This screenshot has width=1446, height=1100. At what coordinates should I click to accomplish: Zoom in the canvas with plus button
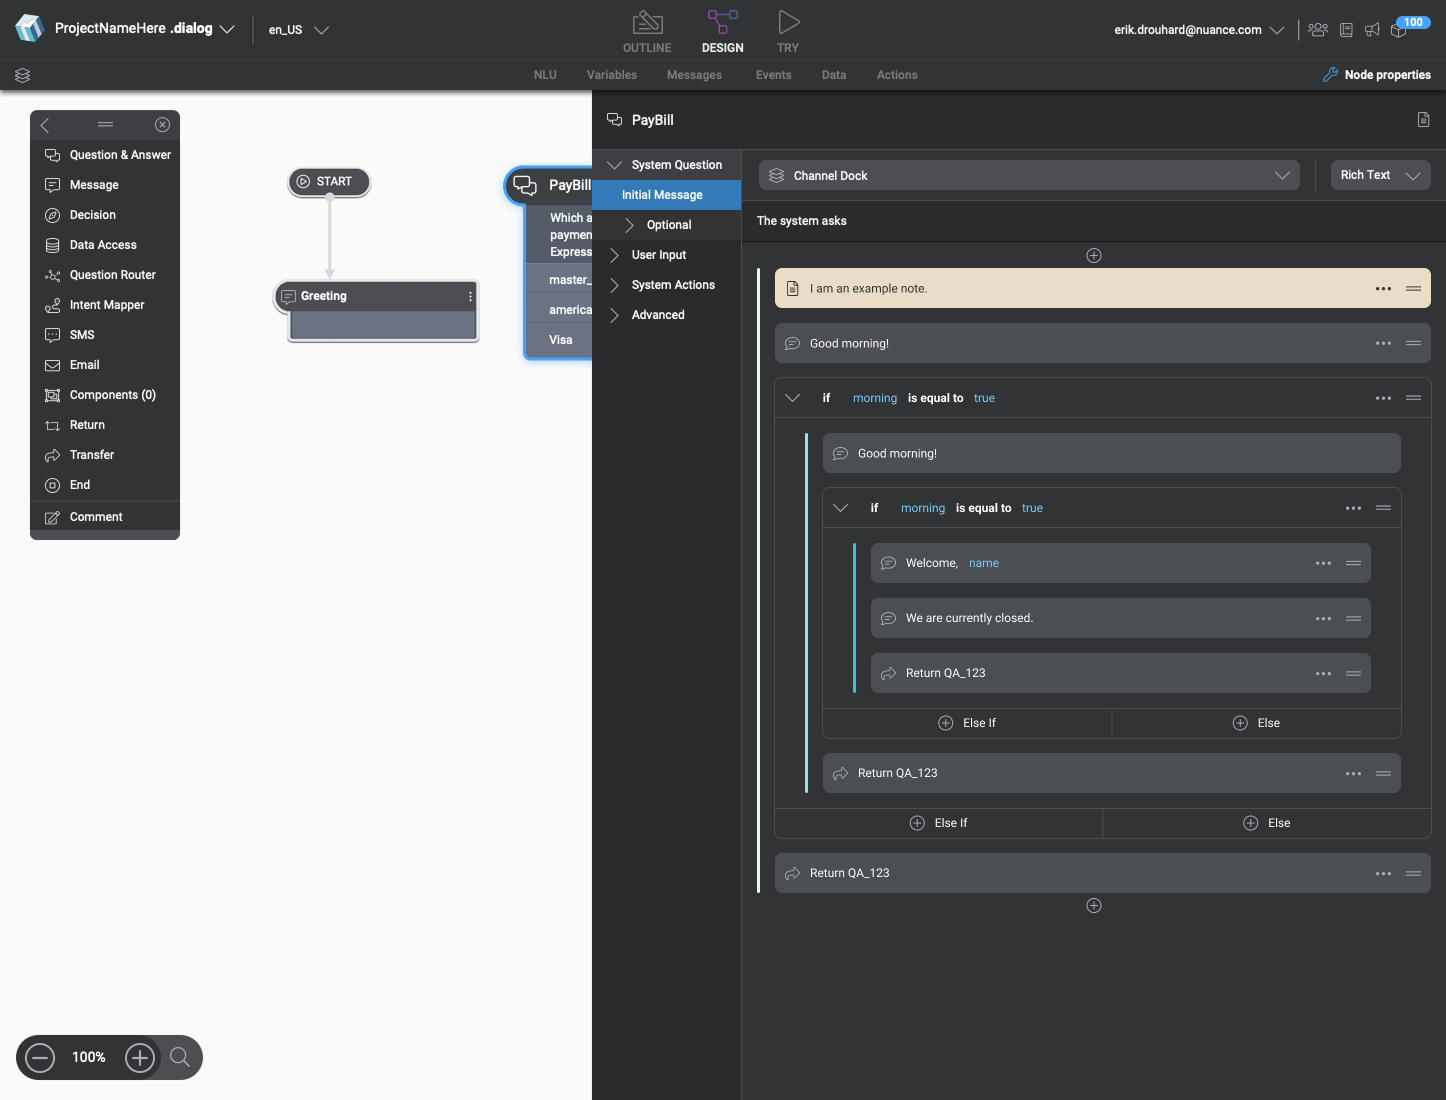[x=140, y=1057]
